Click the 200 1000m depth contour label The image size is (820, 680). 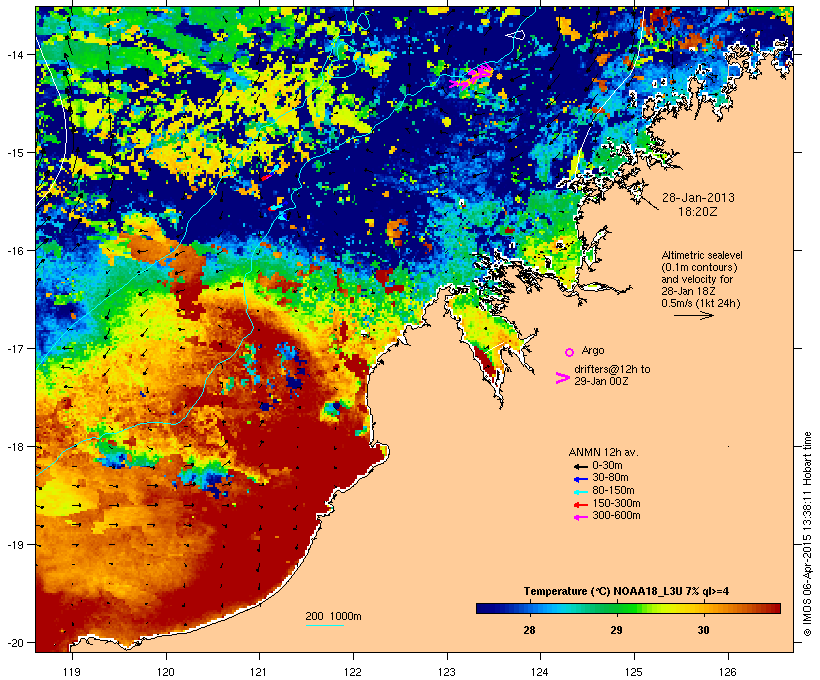tap(333, 616)
